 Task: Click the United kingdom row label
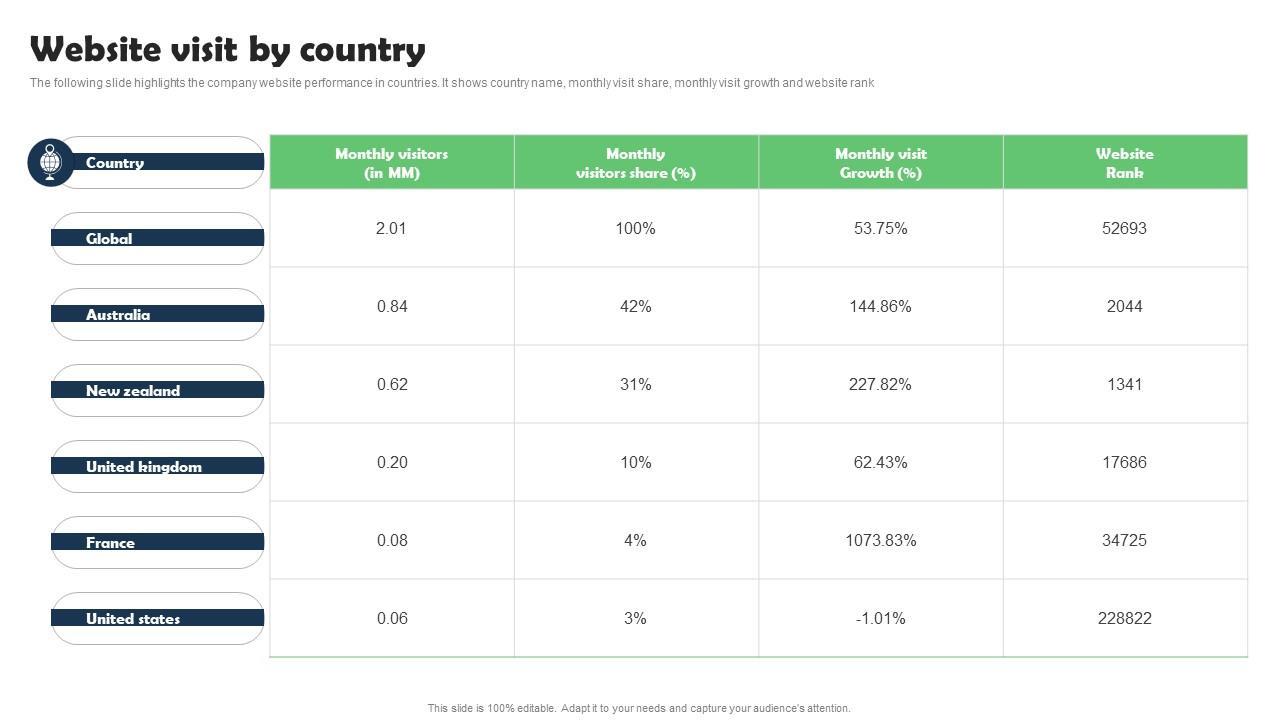click(x=144, y=467)
